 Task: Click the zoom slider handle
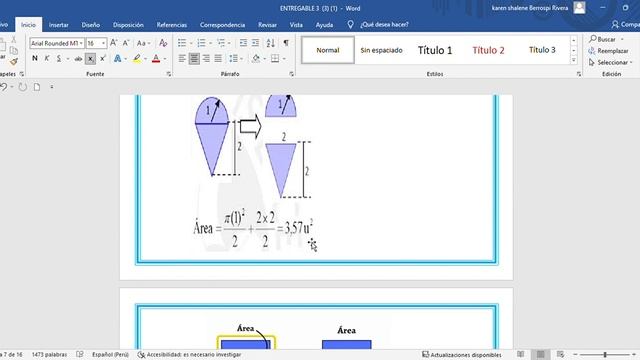[605, 354]
